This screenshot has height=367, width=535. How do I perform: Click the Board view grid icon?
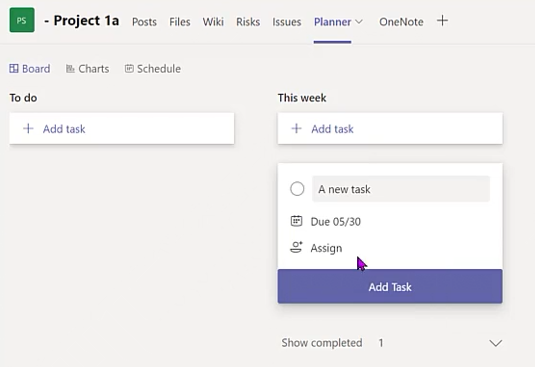(x=14, y=69)
